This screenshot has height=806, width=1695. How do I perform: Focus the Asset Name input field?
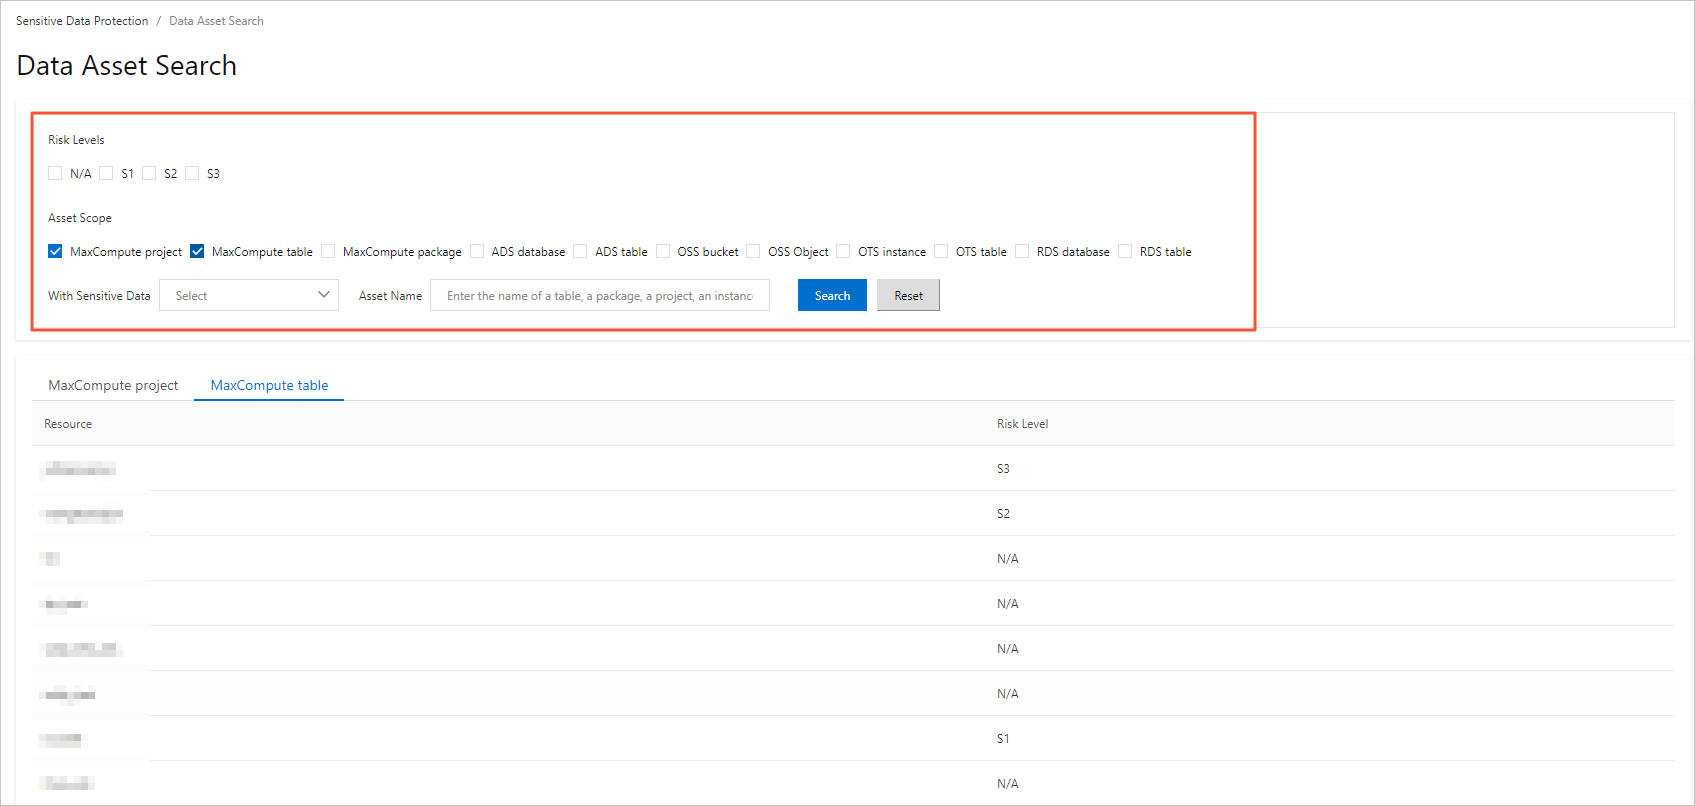point(600,295)
